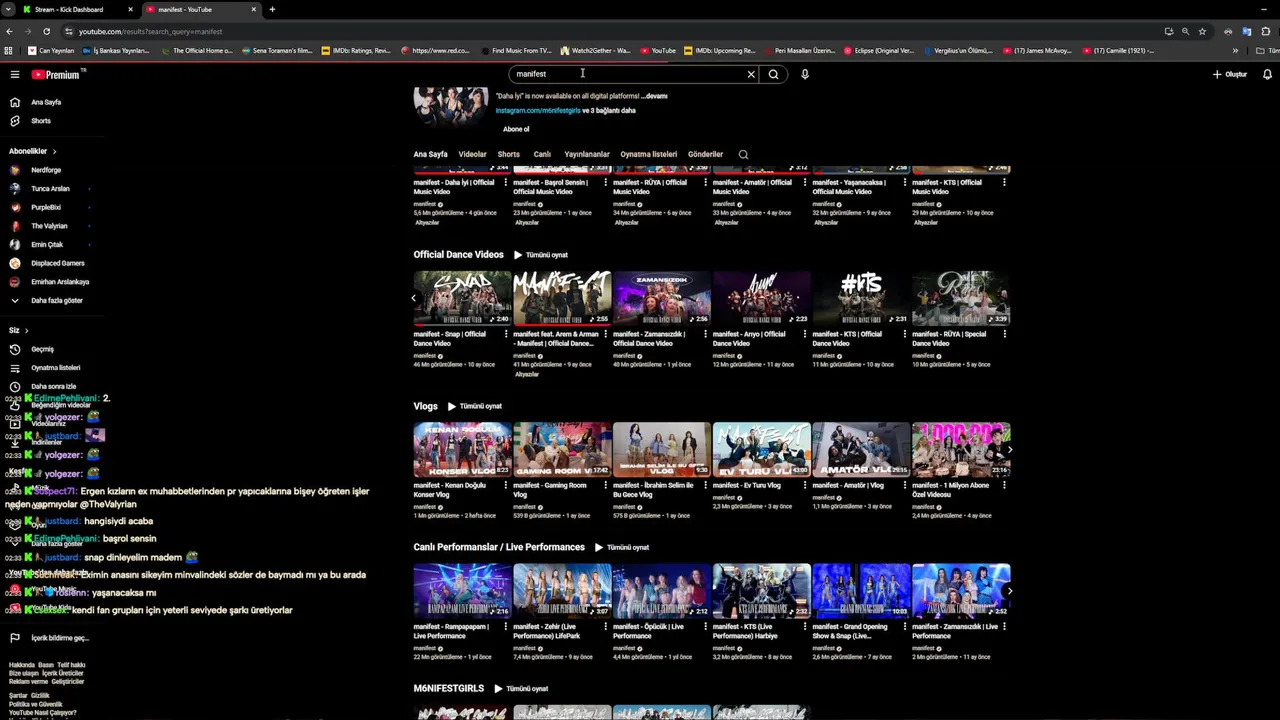1280x720 pixels.
Task: Clear the search box with X
Action: click(751, 74)
